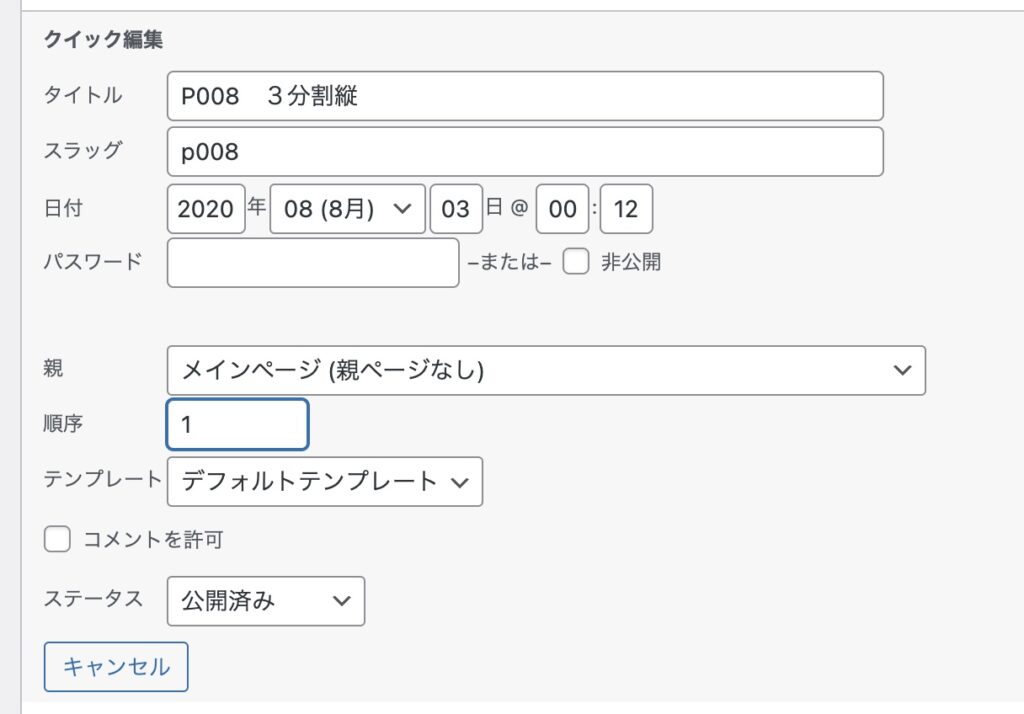Click the day field showing 03
This screenshot has width=1024, height=714.
coord(456,209)
